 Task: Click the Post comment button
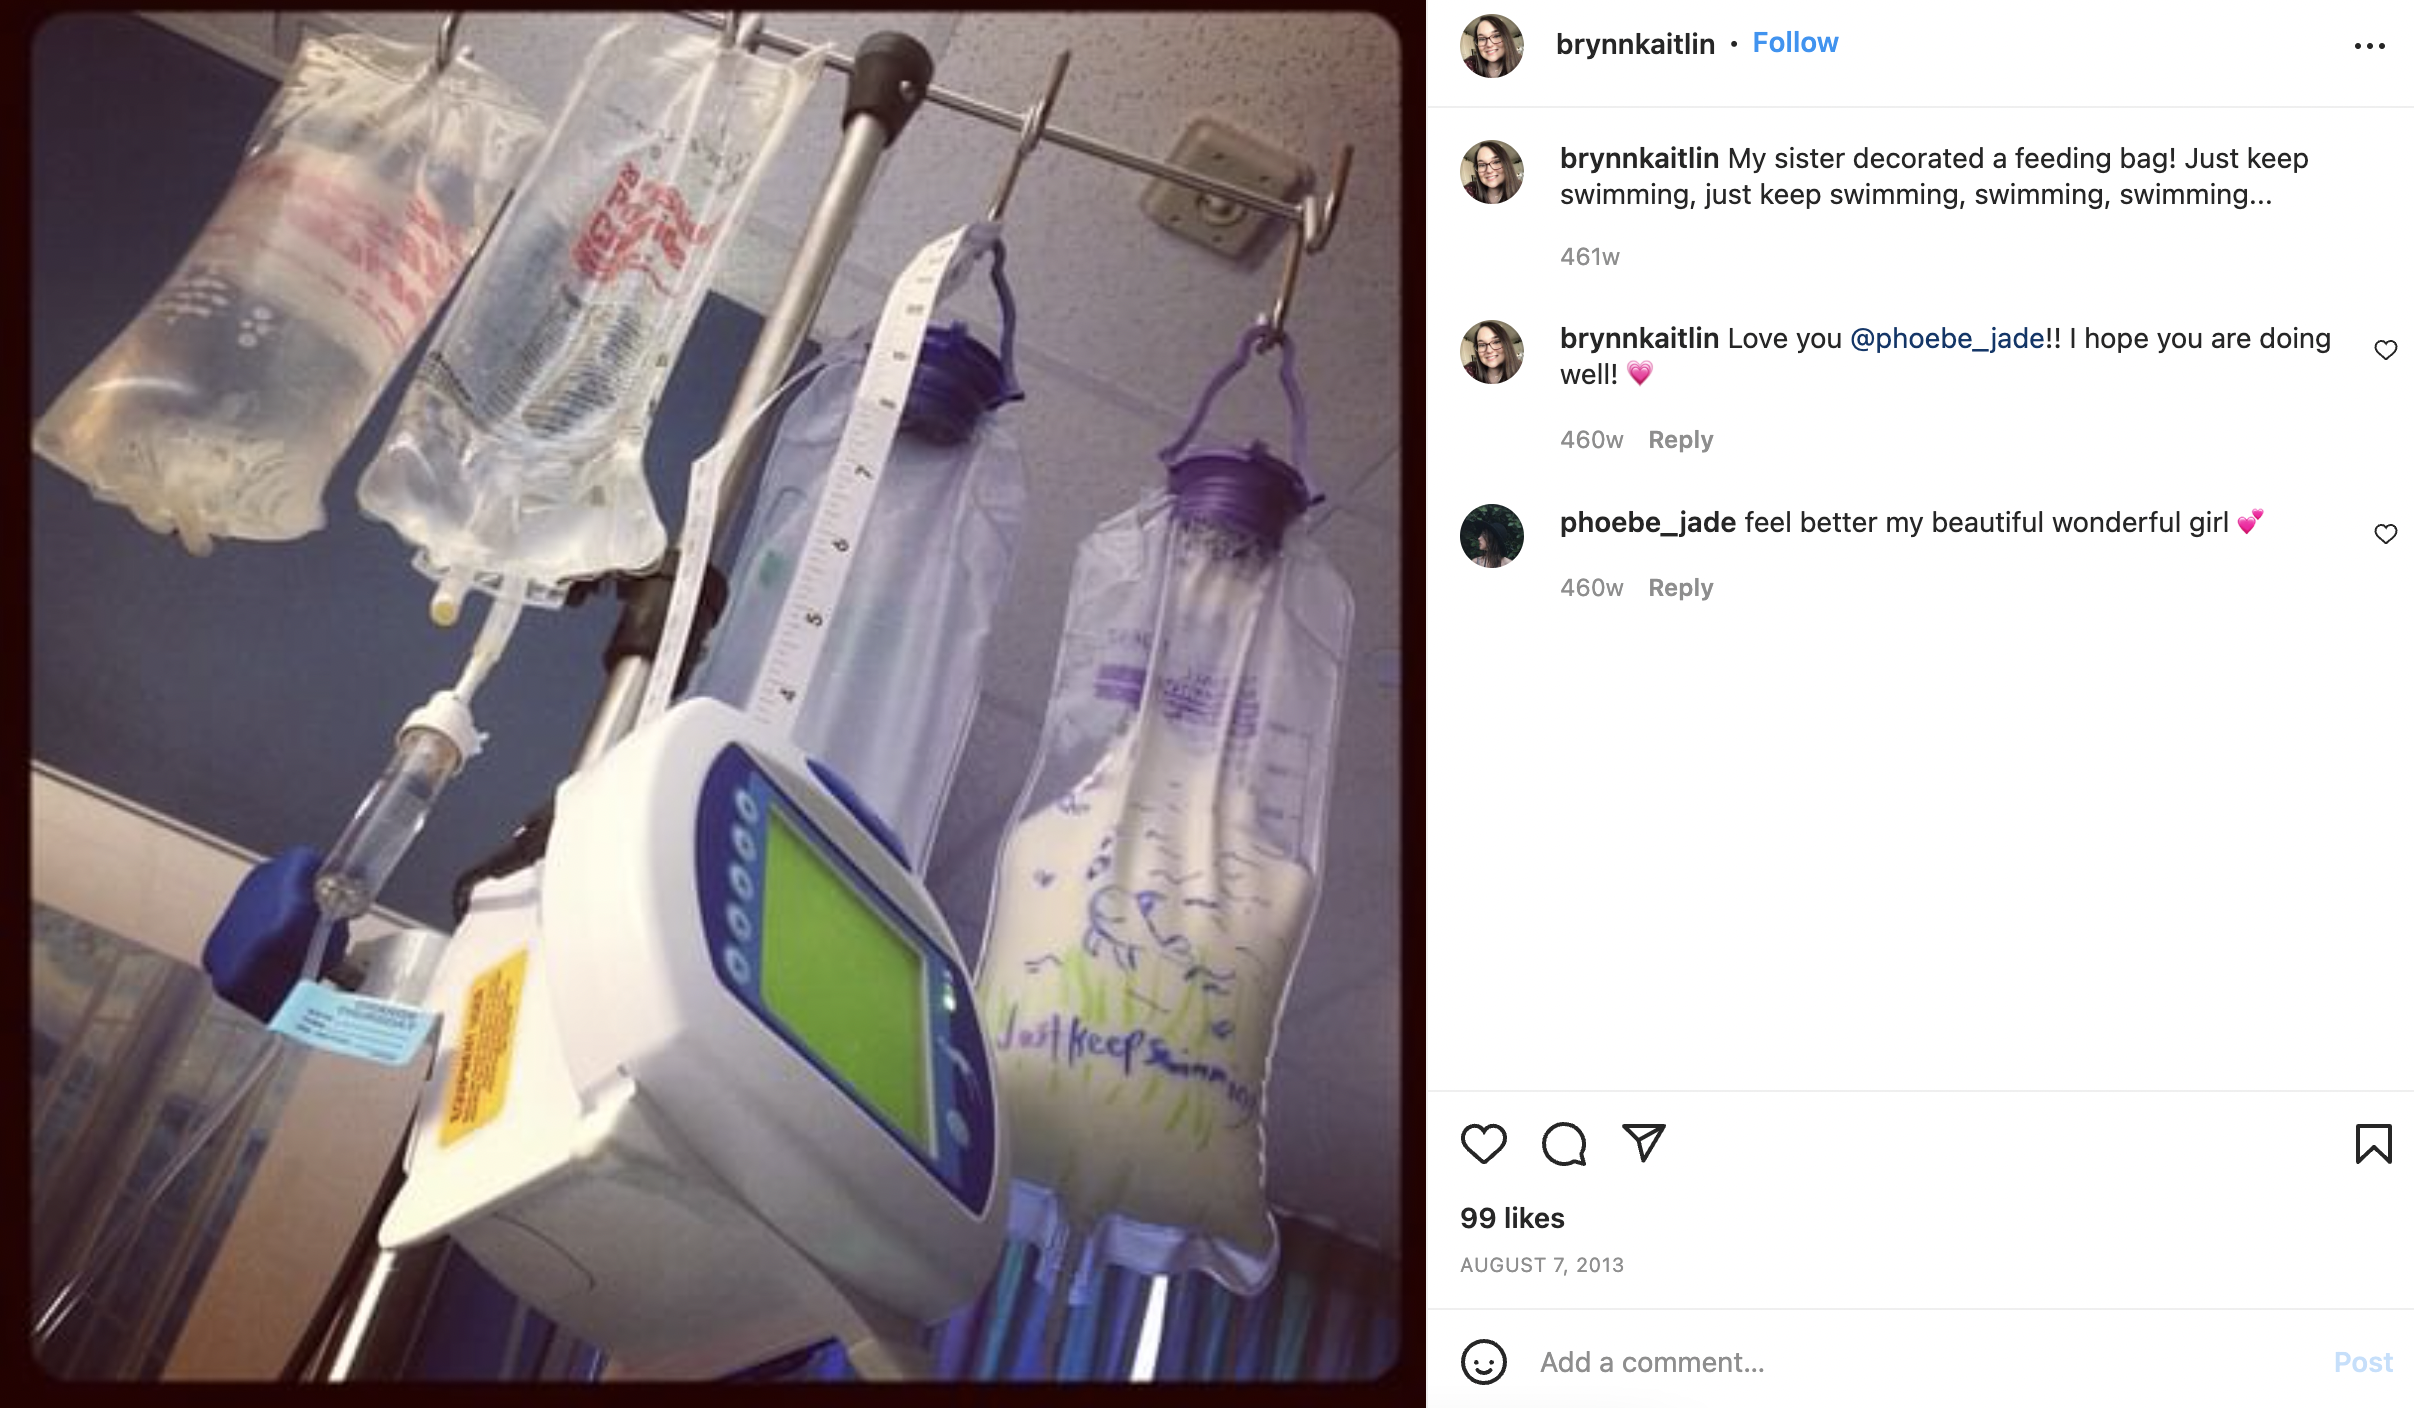coord(2363,1362)
